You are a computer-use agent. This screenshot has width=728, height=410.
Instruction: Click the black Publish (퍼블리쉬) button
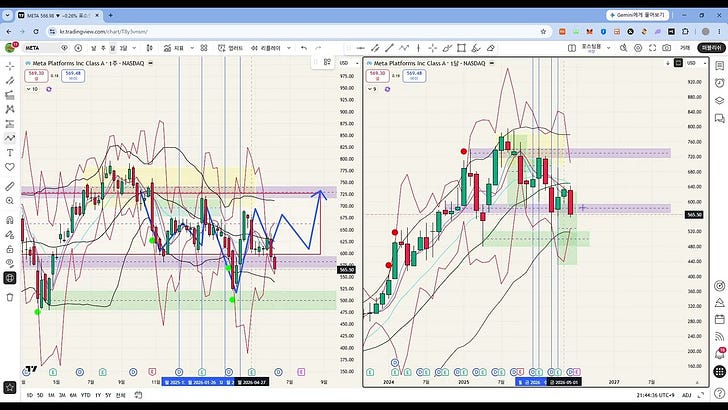711,48
